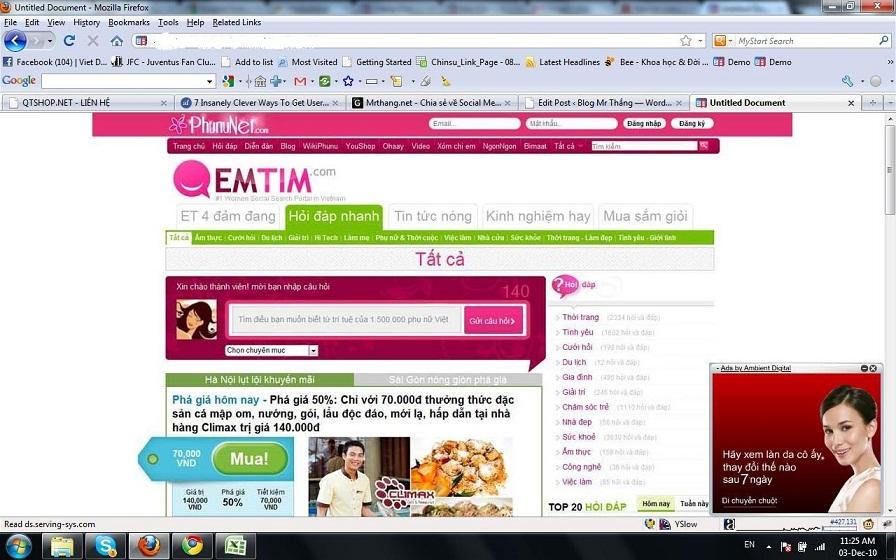Image resolution: width=896 pixels, height=560 pixels.
Task: Show more bookmarks chevron
Action: (890, 62)
